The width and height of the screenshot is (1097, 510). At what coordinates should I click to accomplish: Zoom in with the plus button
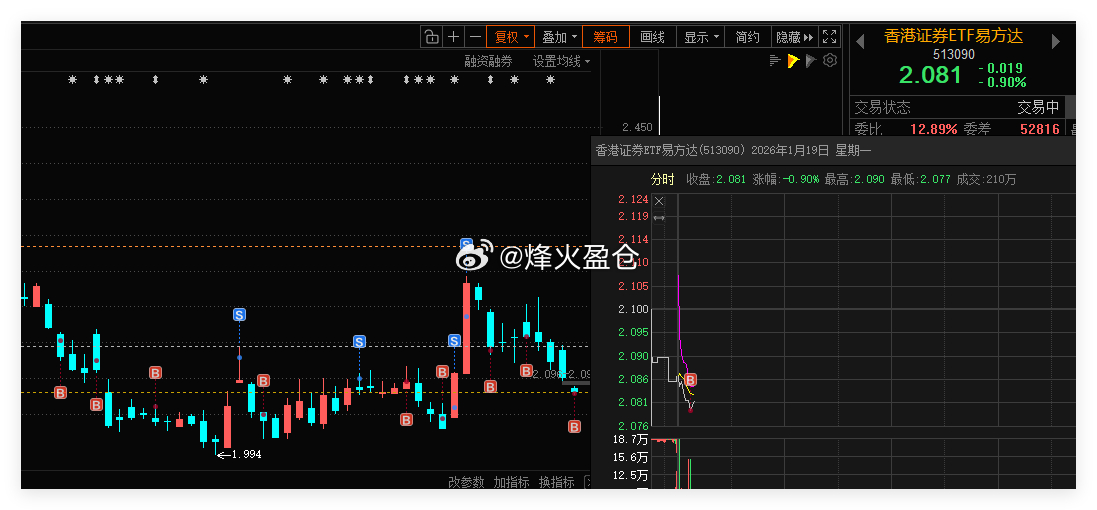click(453, 37)
